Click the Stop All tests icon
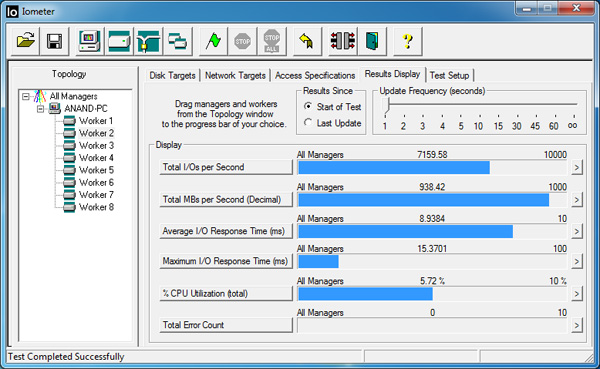 click(272, 41)
